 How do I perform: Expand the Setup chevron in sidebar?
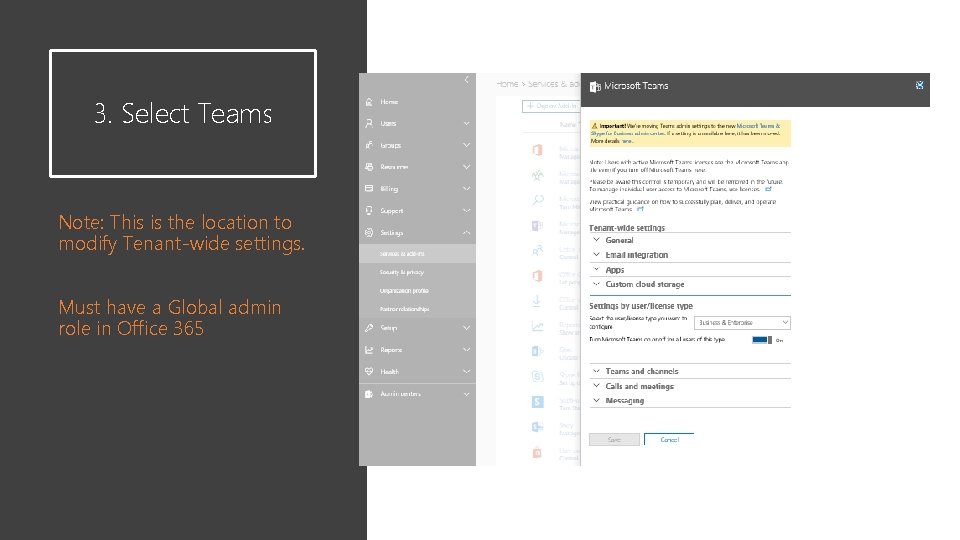pyautogui.click(x=467, y=328)
